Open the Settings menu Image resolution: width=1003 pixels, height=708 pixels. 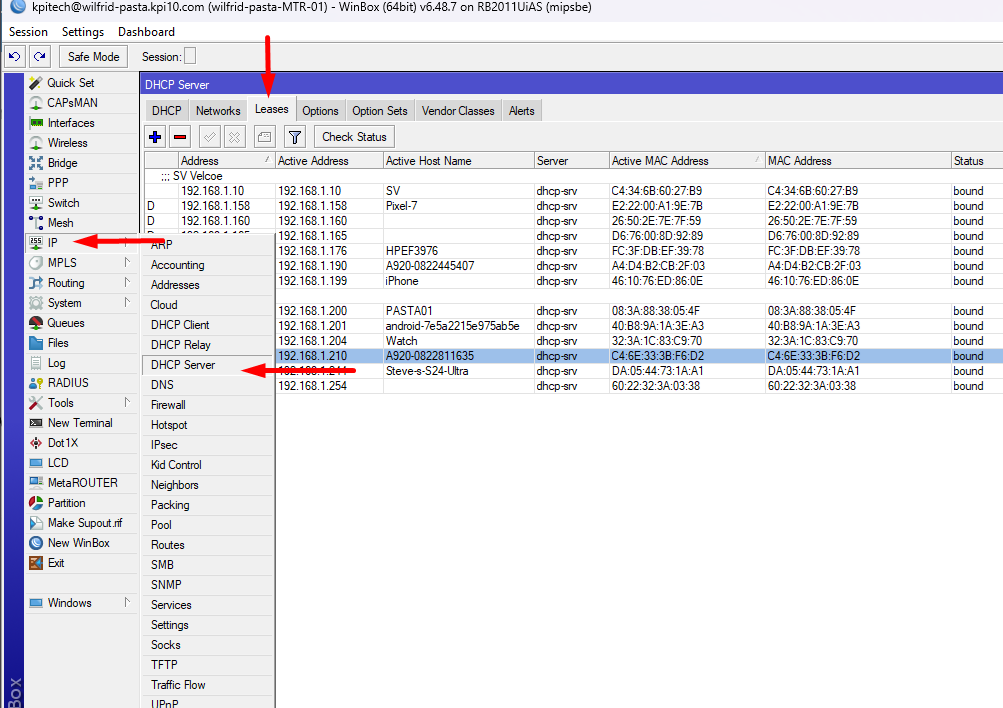click(x=83, y=32)
